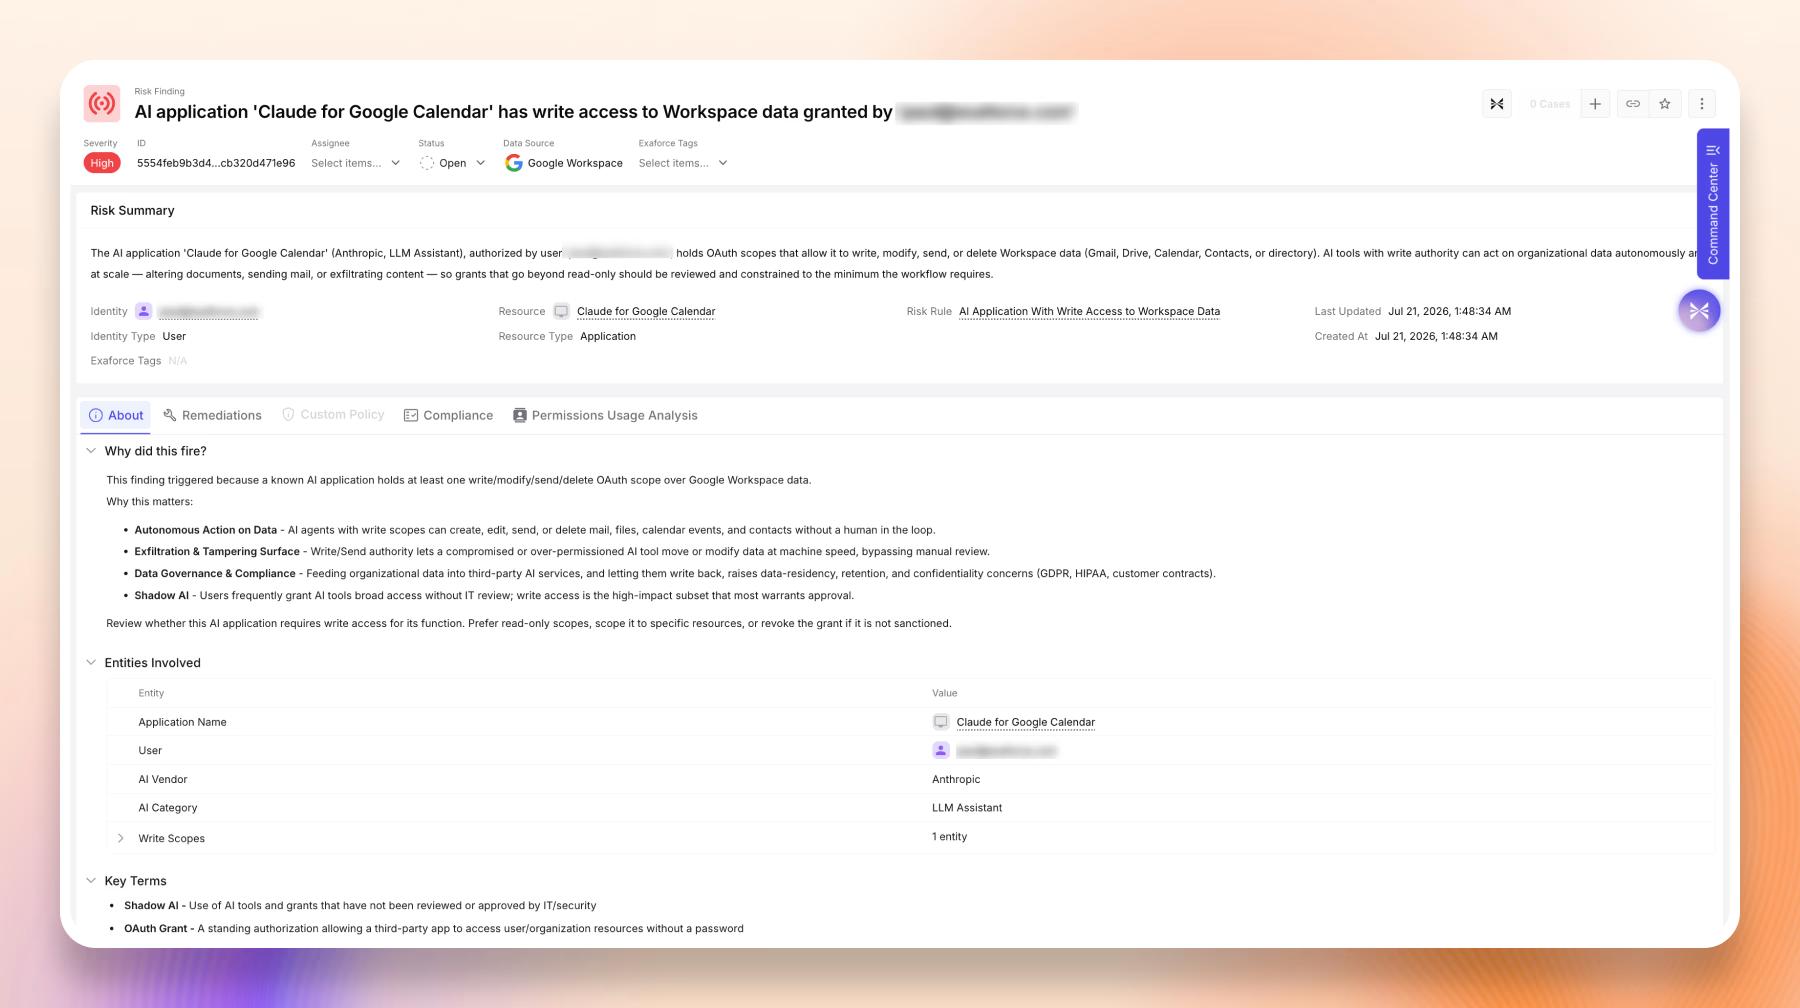Expand the Write Scopes row
Image resolution: width=1800 pixels, height=1008 pixels.
coord(121,838)
